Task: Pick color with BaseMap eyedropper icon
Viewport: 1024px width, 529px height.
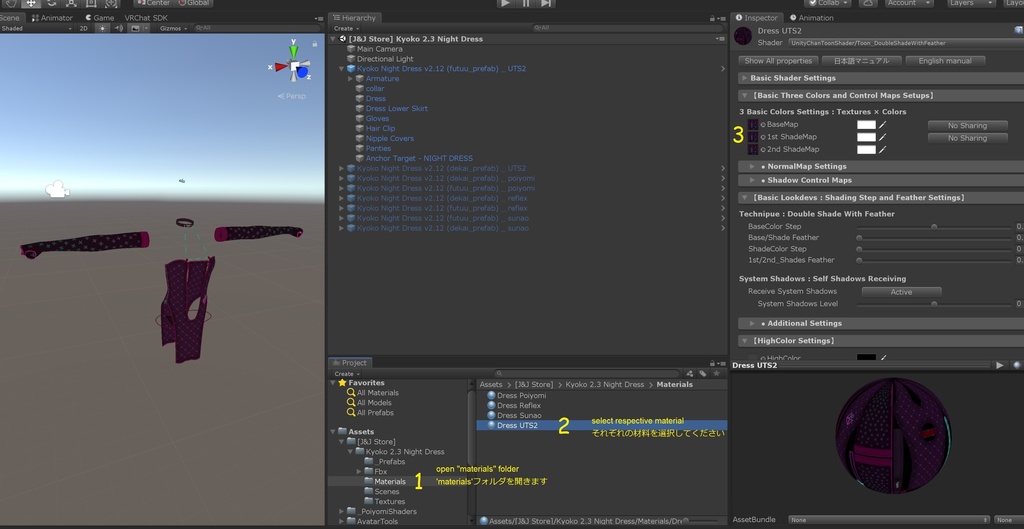Action: click(882, 124)
